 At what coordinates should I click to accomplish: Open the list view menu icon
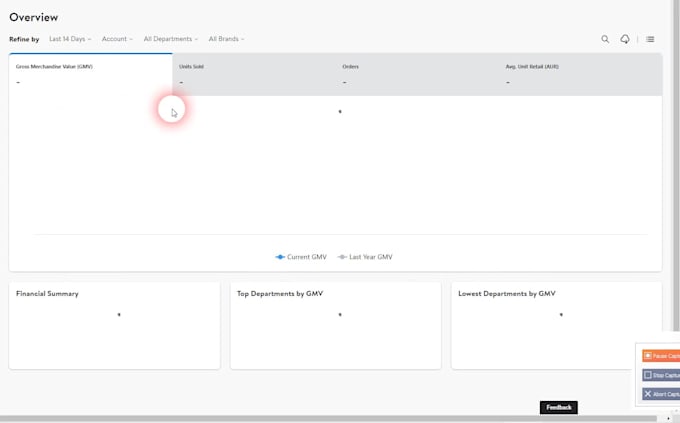(650, 39)
